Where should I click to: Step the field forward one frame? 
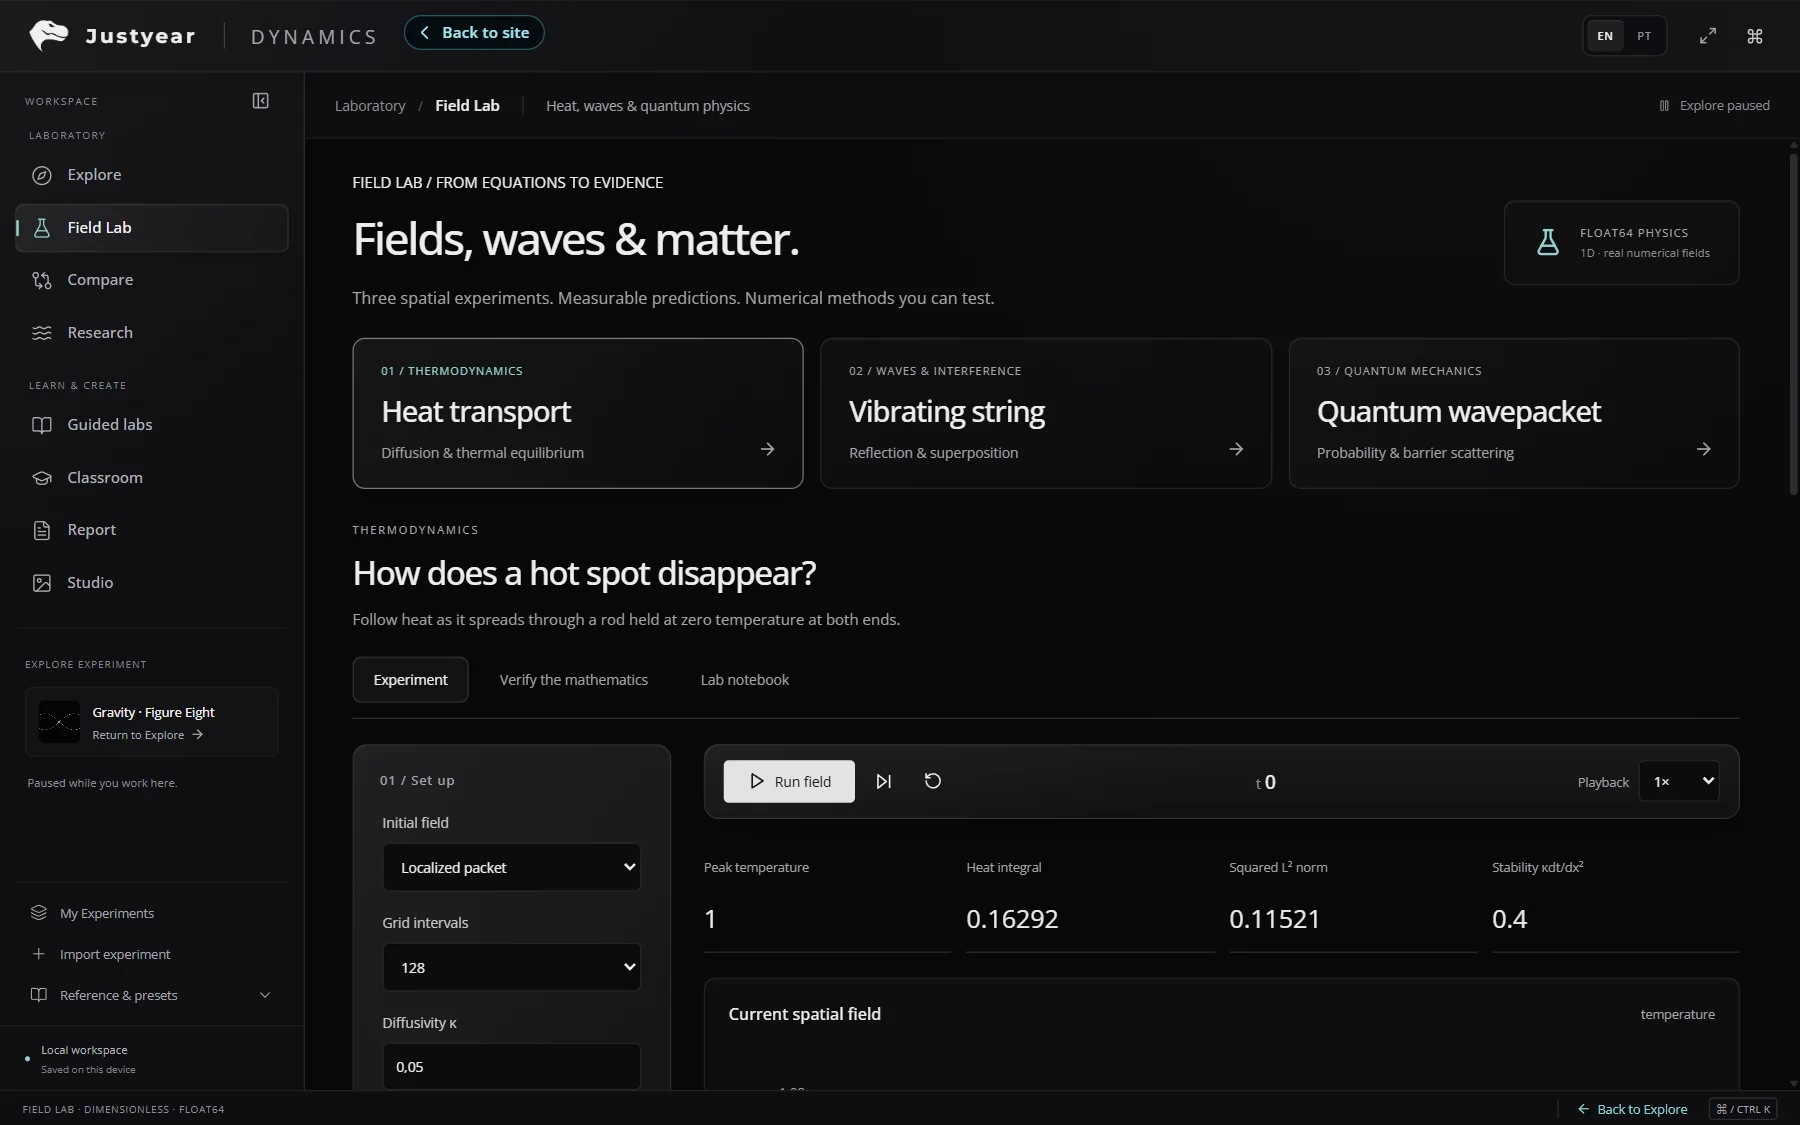(884, 782)
